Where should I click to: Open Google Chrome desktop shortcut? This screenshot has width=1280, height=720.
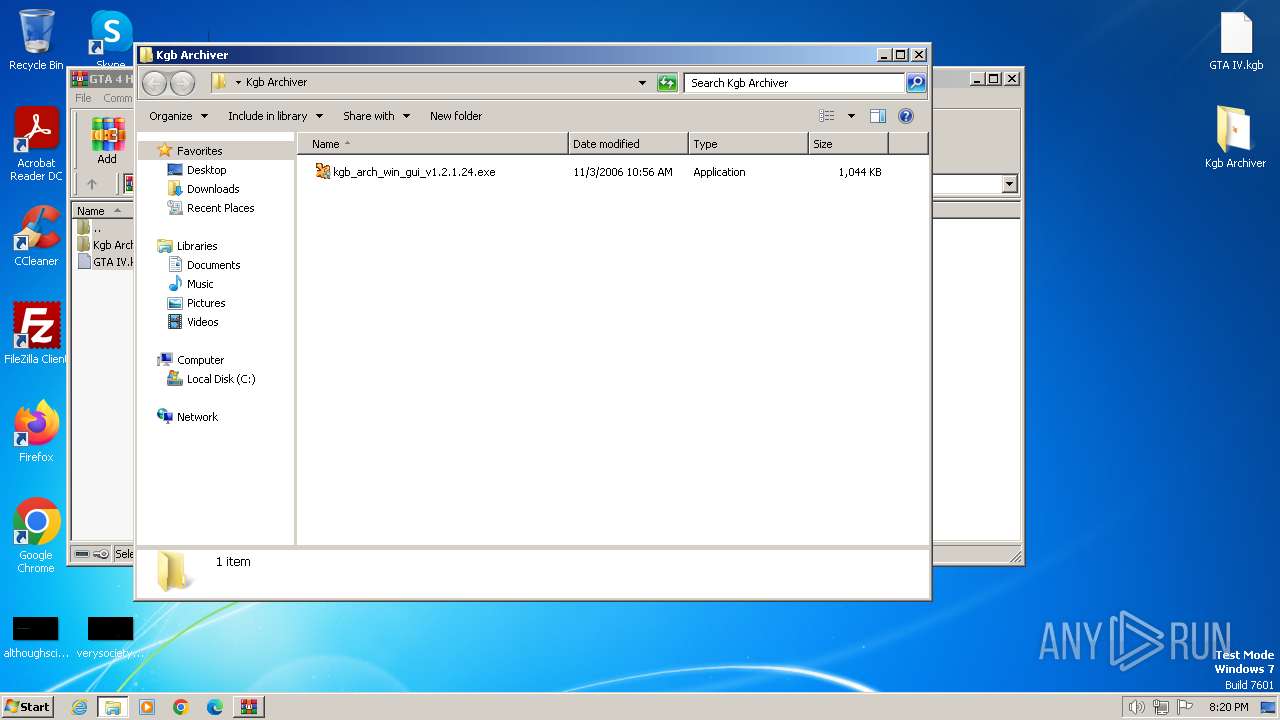[36, 535]
